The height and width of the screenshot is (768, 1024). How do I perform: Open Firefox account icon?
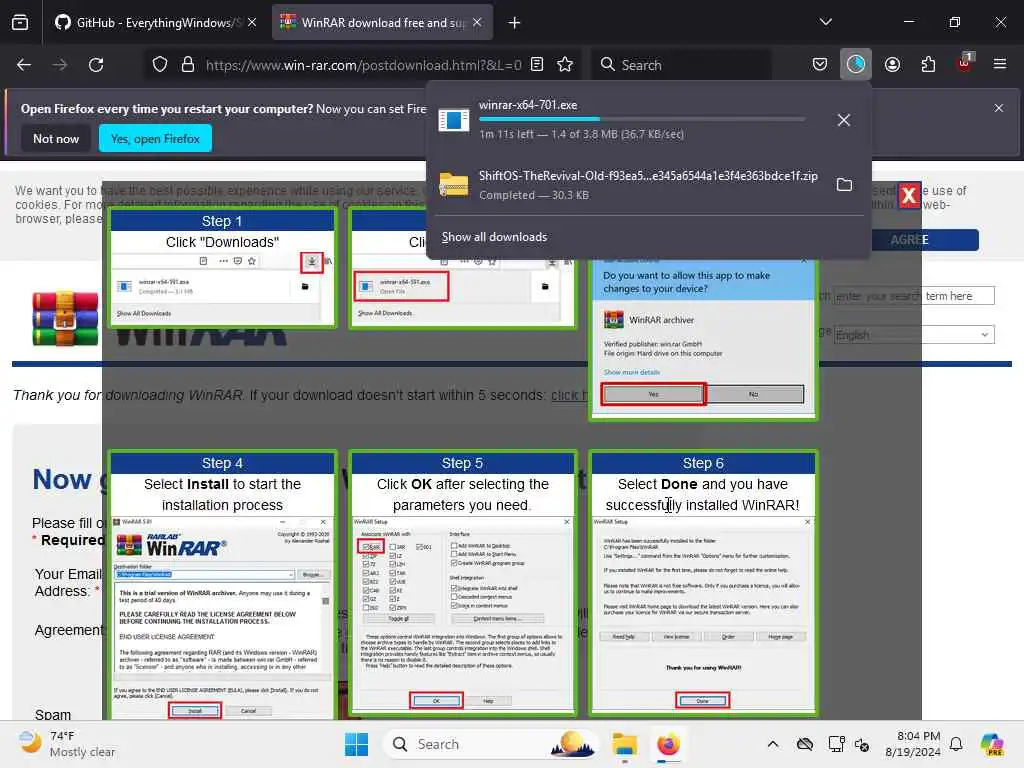pos(892,65)
